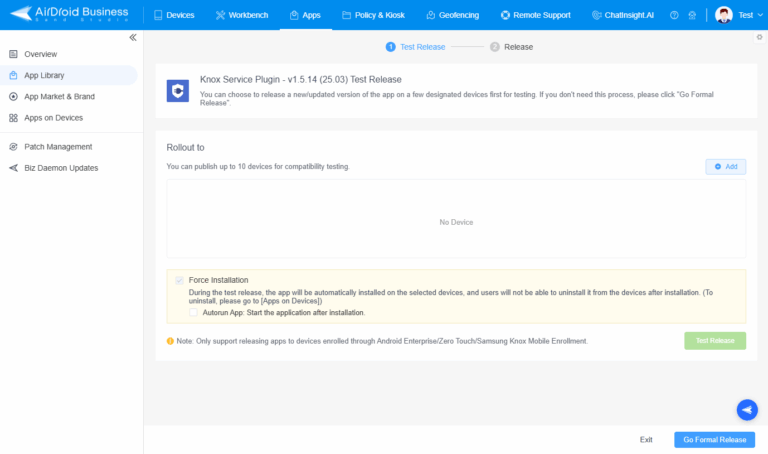
Task: Open the Policy & Kiosk tab
Action: [x=374, y=16]
